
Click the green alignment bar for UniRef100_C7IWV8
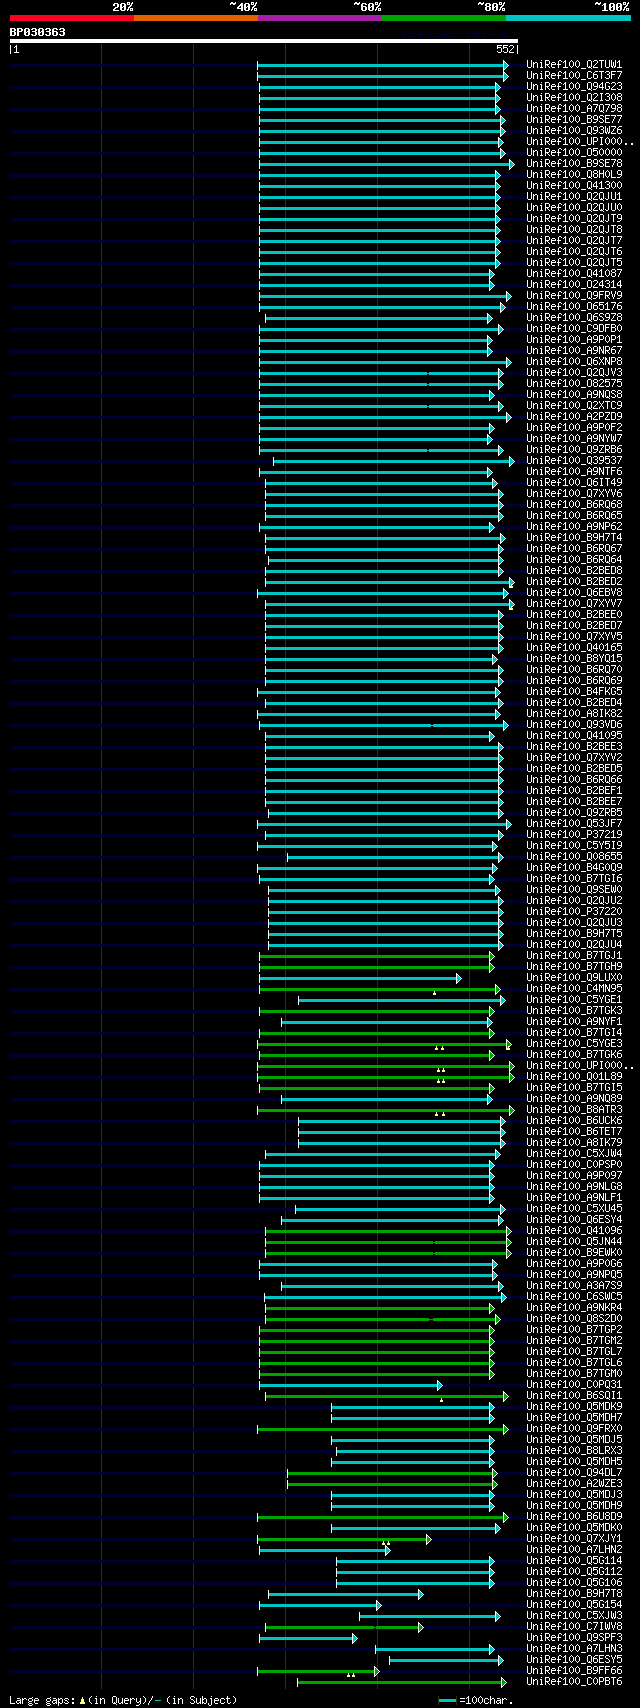(x=344, y=1626)
